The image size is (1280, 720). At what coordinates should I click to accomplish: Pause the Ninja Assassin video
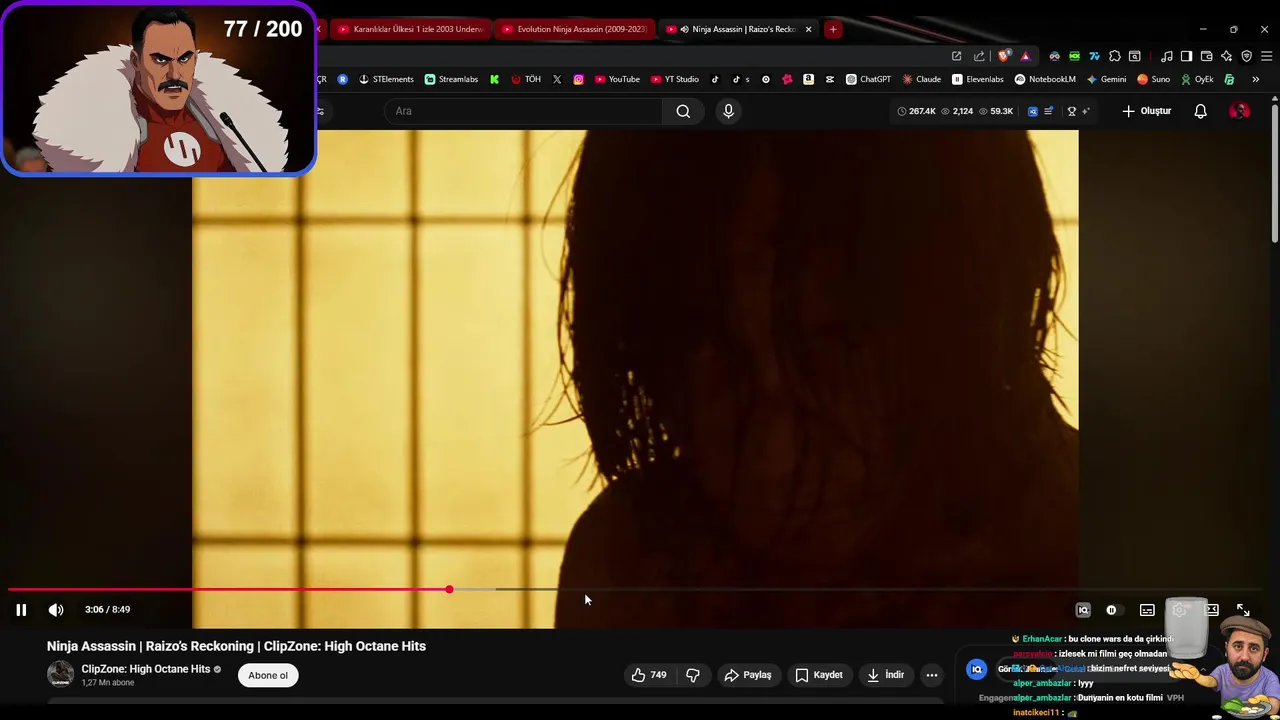click(x=21, y=610)
